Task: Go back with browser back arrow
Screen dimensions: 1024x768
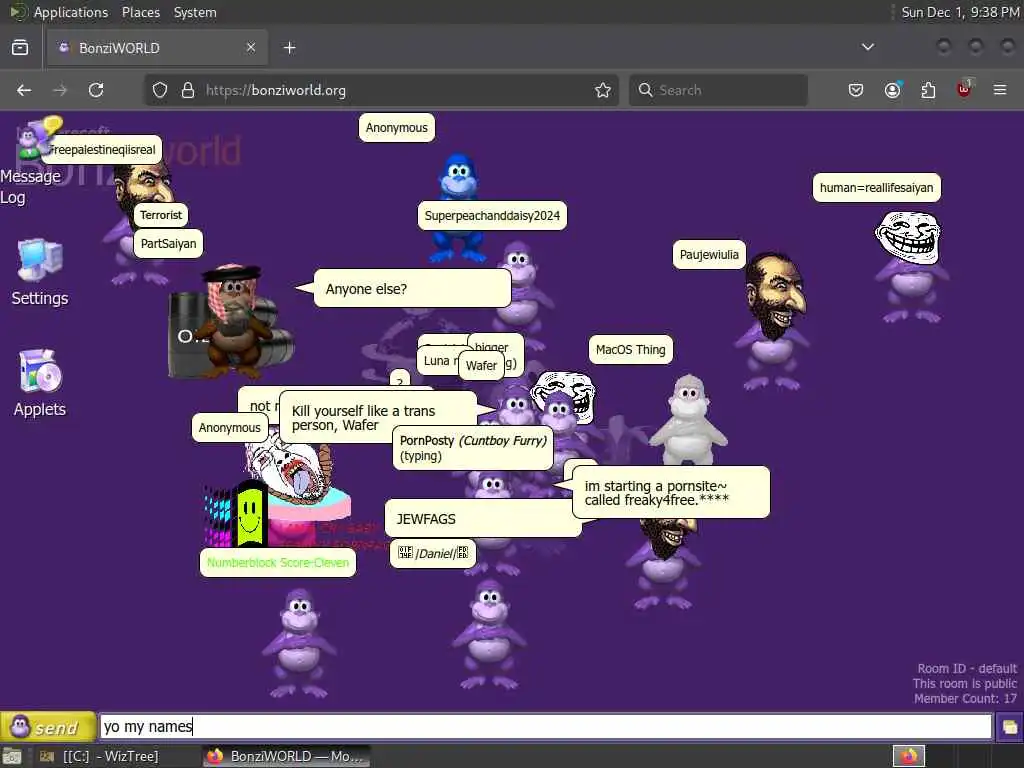Action: [x=24, y=90]
